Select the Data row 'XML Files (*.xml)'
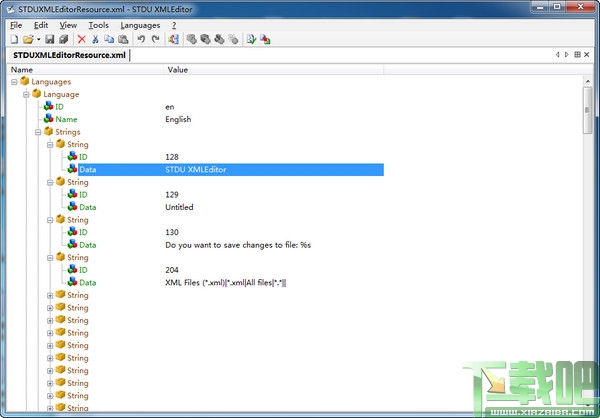The height and width of the screenshot is (418, 600). pos(88,283)
